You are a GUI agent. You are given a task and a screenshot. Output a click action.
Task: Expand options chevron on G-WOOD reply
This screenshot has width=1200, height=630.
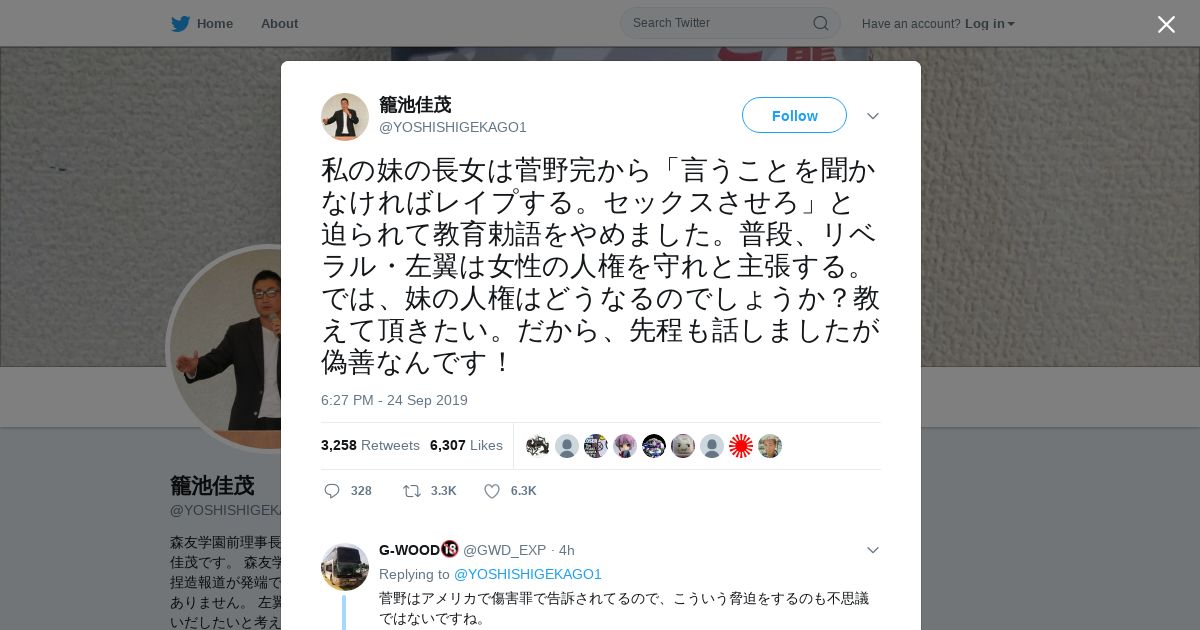(x=872, y=550)
